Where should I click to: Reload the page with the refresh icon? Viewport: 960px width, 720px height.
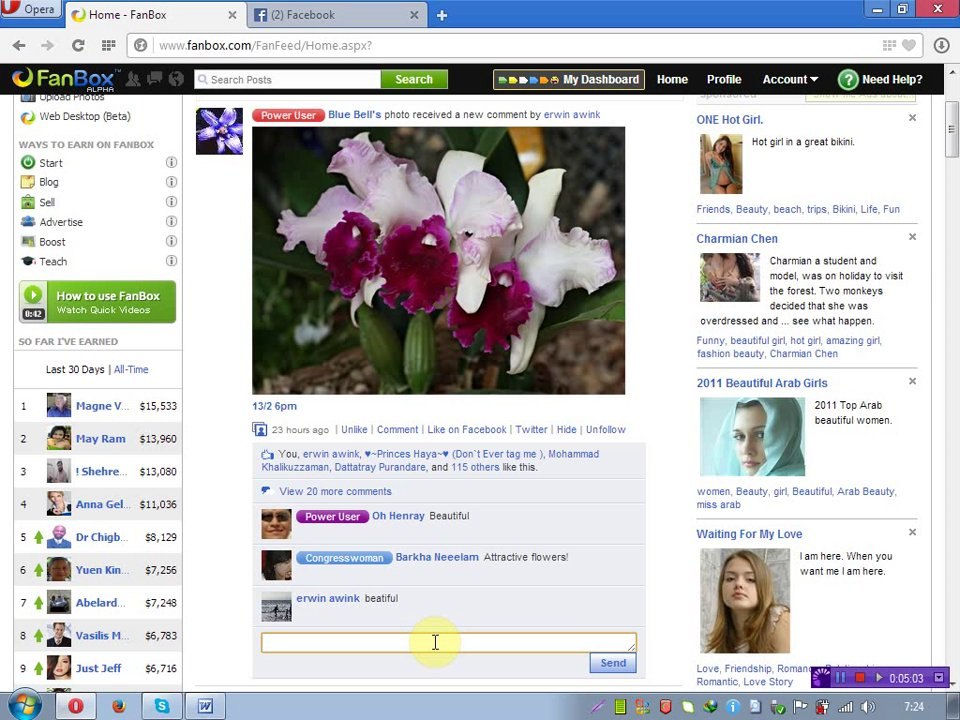pyautogui.click(x=78, y=45)
